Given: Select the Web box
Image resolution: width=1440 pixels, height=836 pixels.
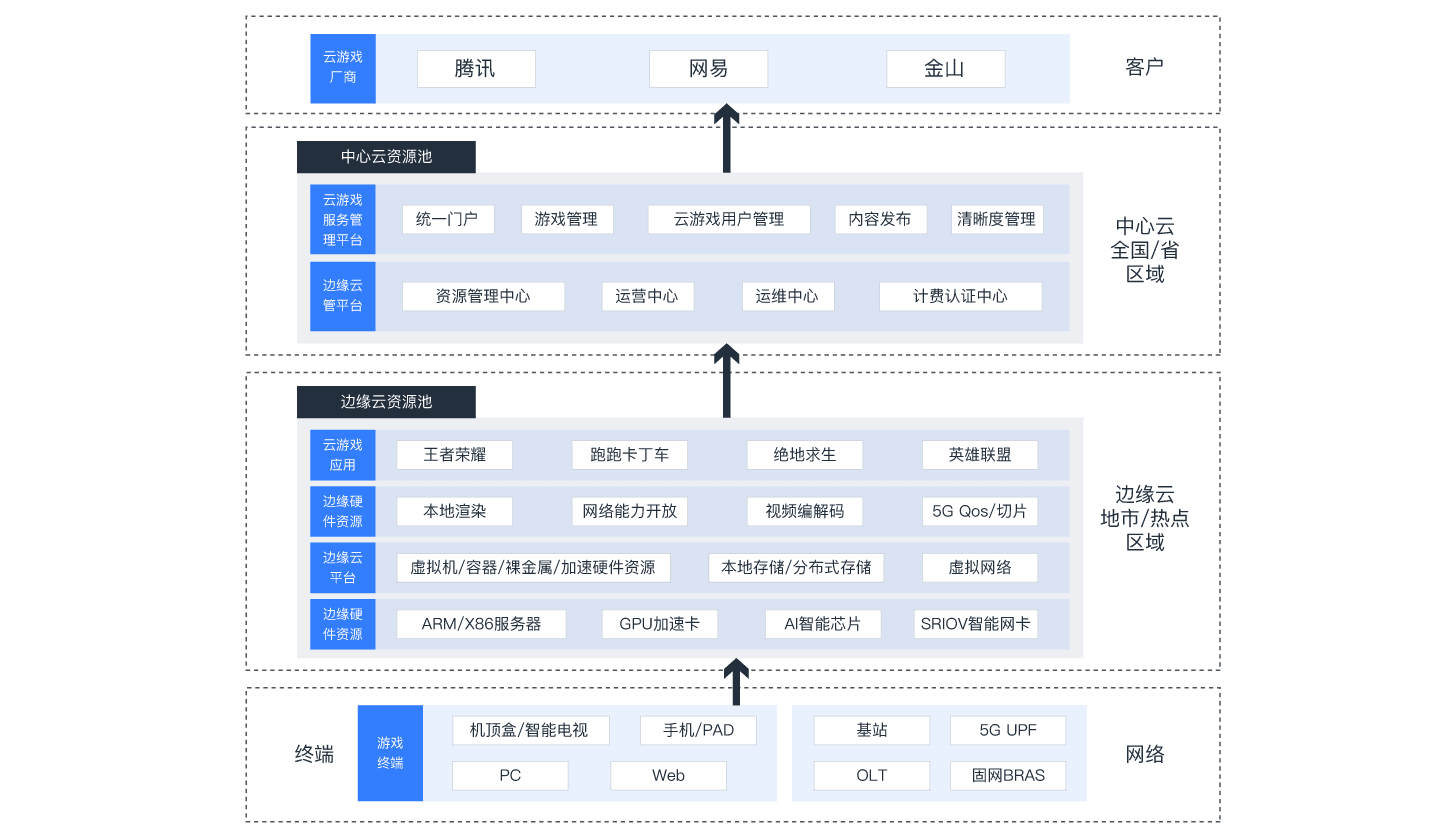Looking at the screenshot, I should [x=669, y=776].
